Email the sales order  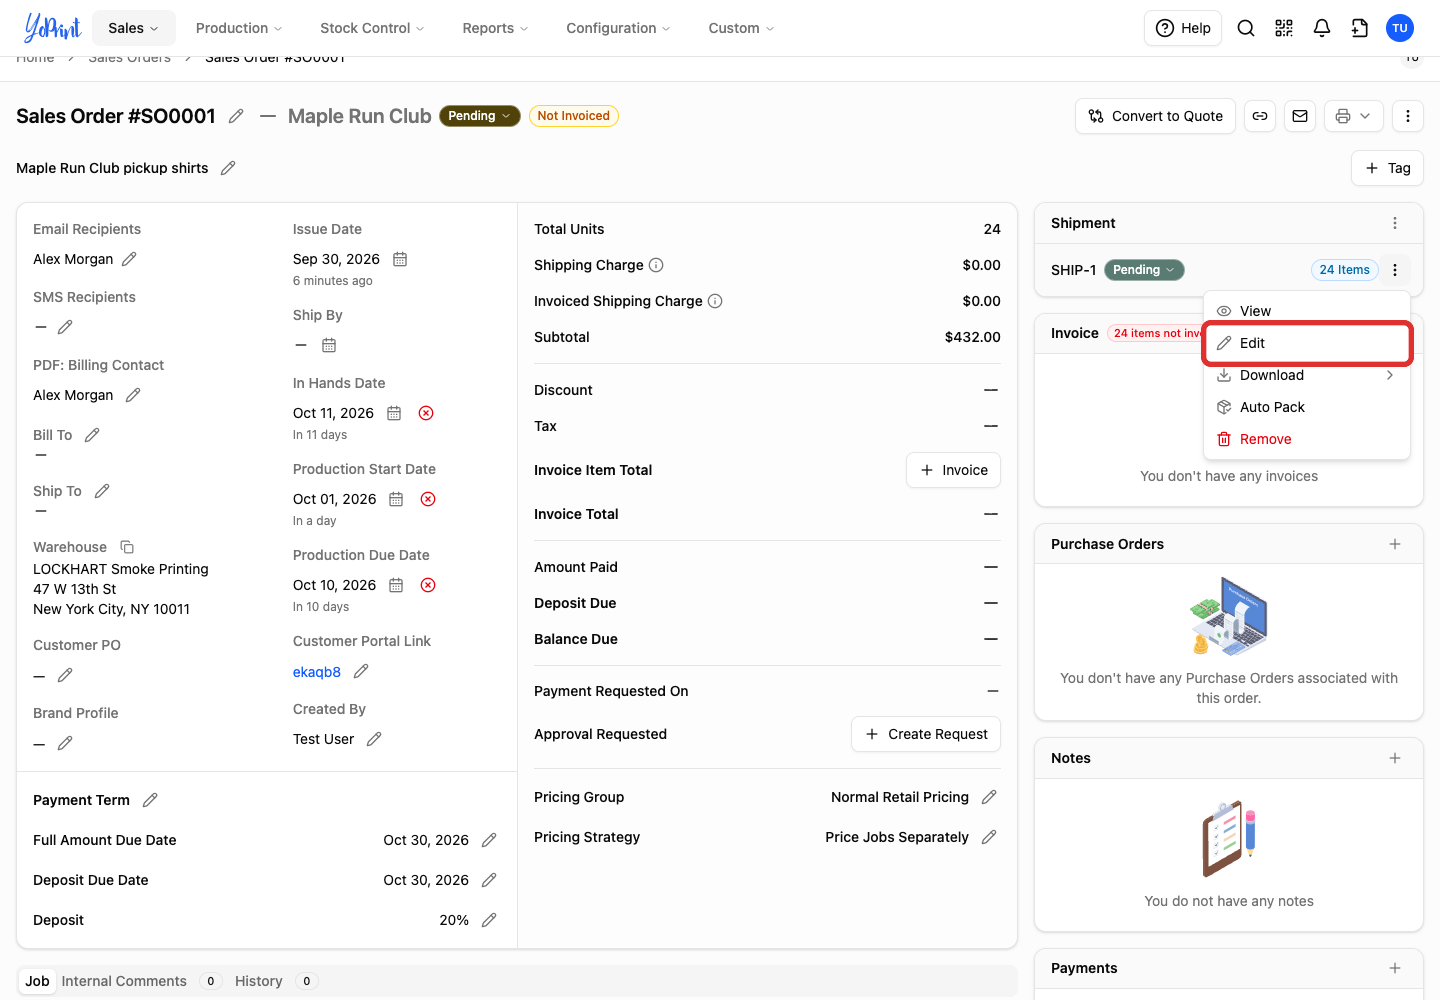click(1300, 116)
